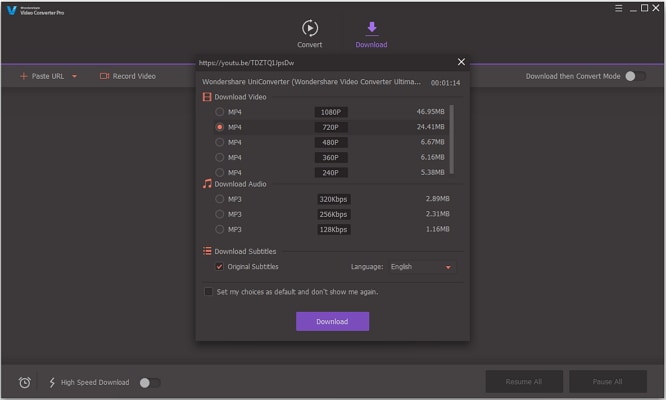
Task: Select MP4 240P video option
Action: tap(220, 172)
